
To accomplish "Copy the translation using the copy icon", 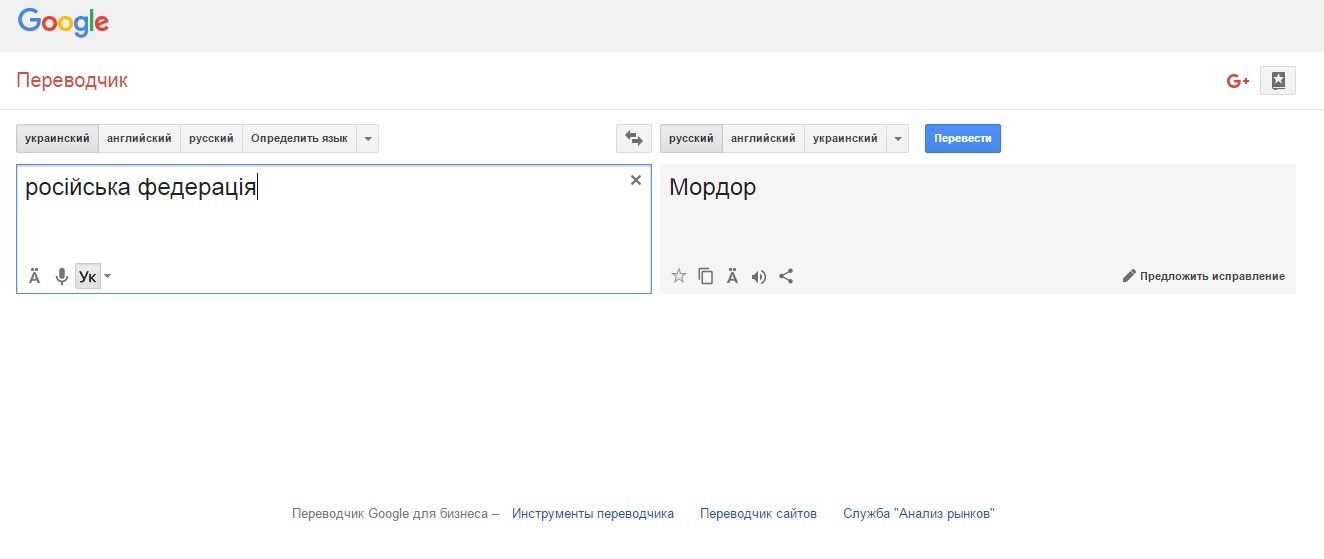I will pos(705,277).
